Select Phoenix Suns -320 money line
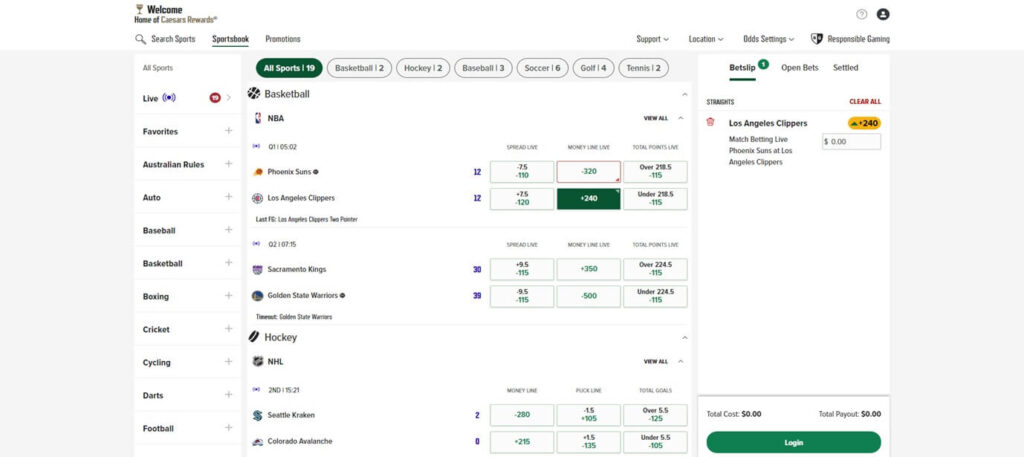 [588, 172]
